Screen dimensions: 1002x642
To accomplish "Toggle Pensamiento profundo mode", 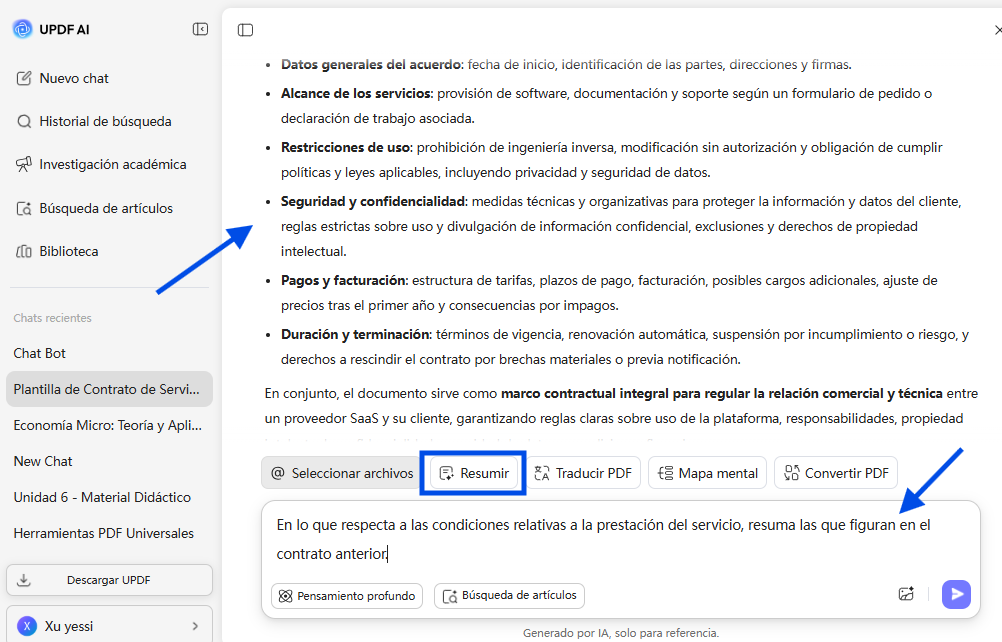I will coord(346,595).
